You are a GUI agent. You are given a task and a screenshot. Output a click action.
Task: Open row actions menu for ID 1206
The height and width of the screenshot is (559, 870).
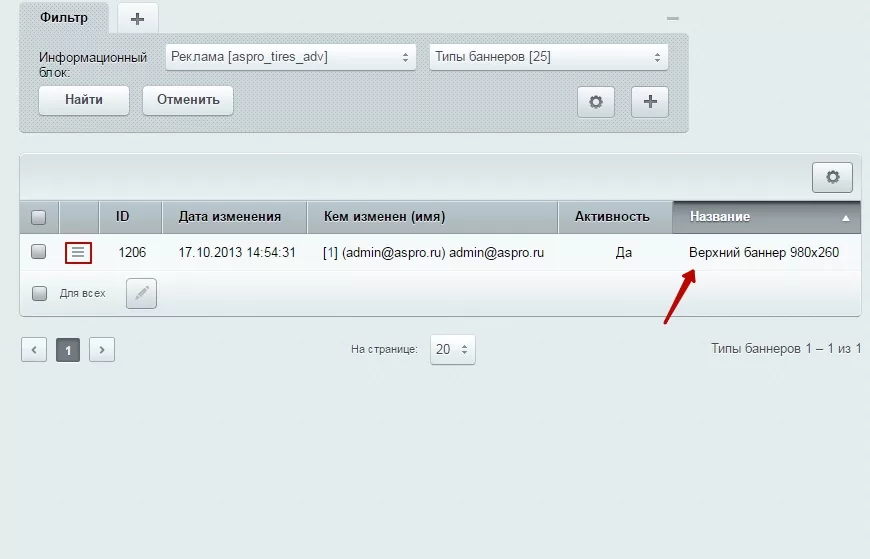click(x=78, y=253)
